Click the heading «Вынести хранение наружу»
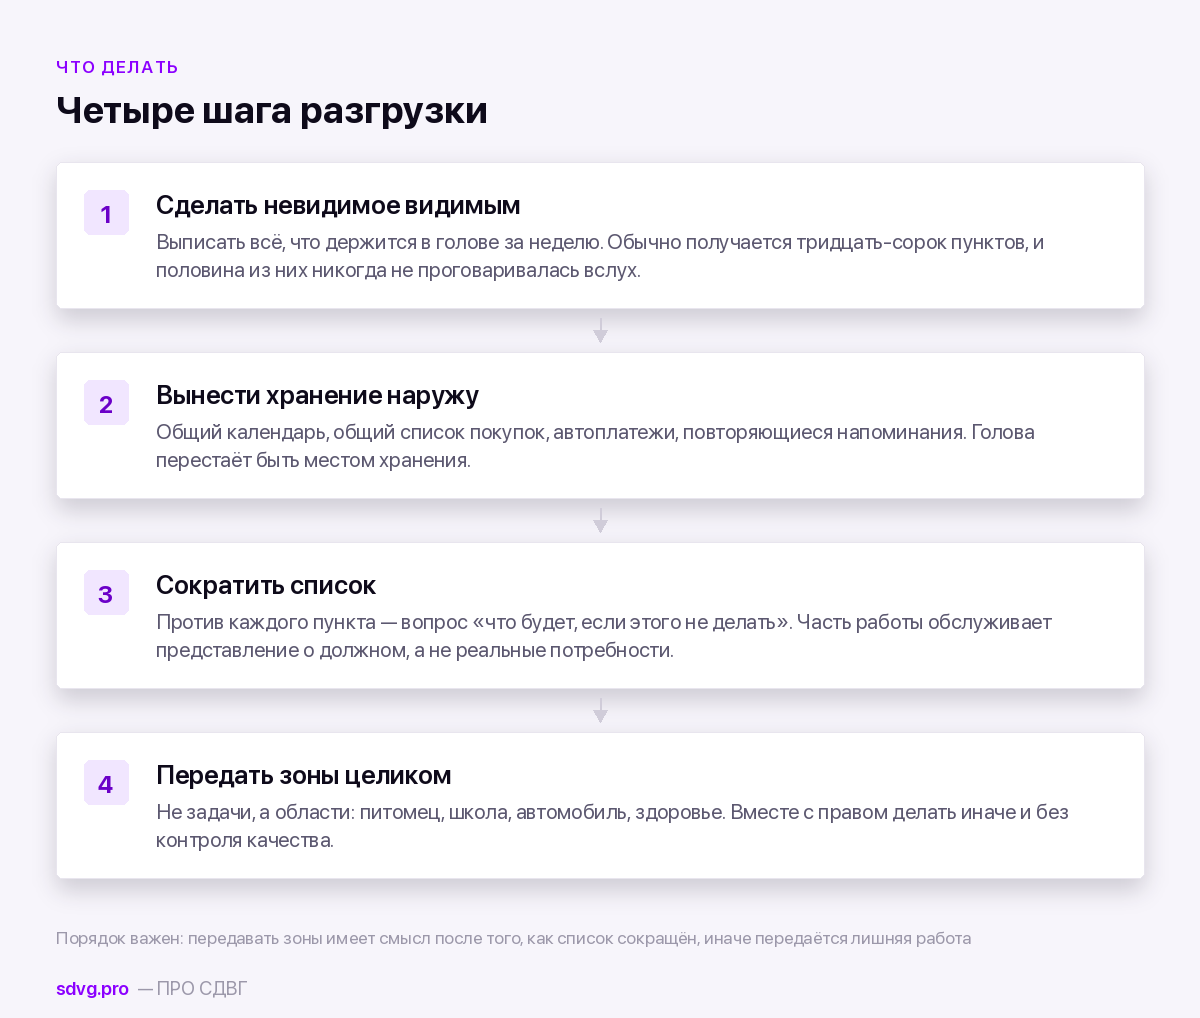The width and height of the screenshot is (1200, 1018). 317,395
